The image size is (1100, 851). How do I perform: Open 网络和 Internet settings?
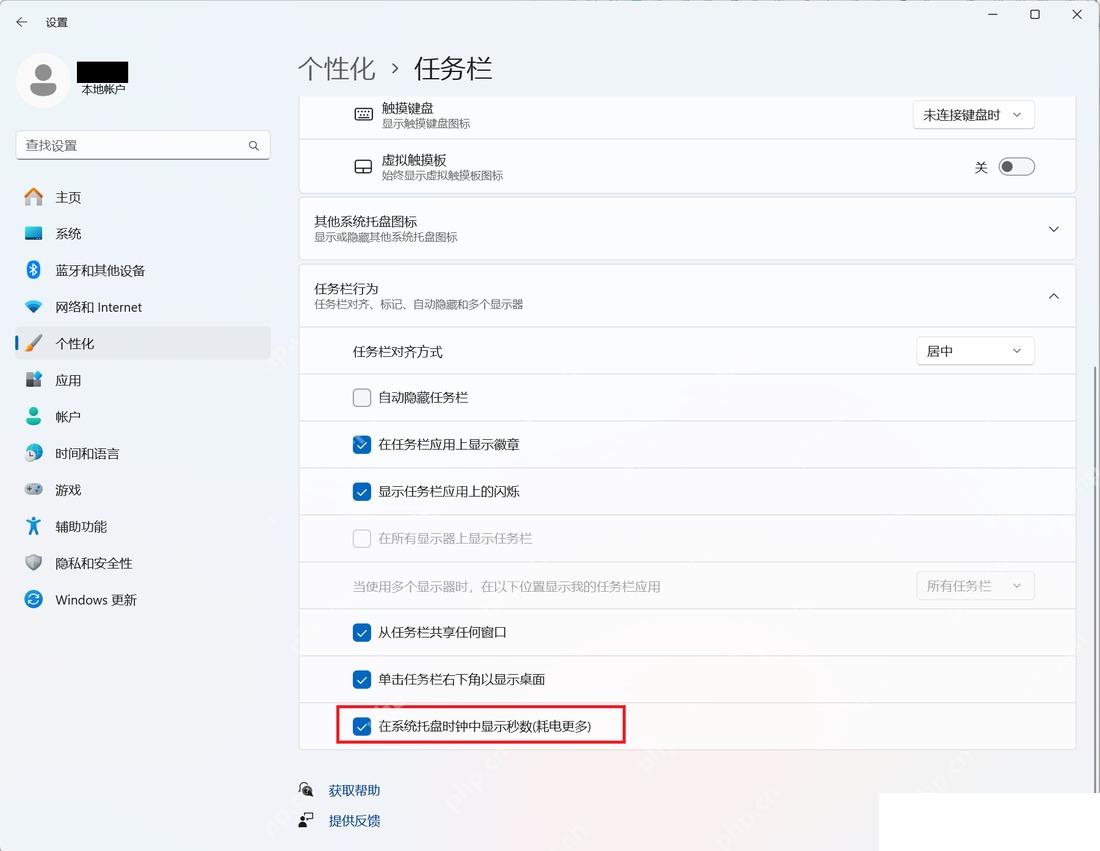(142, 307)
